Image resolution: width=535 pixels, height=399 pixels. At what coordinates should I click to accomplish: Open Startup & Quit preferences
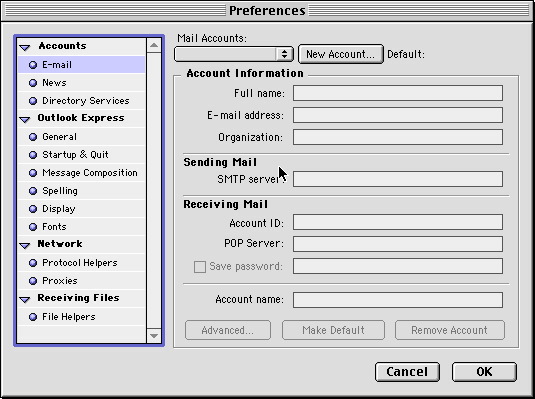82,155
